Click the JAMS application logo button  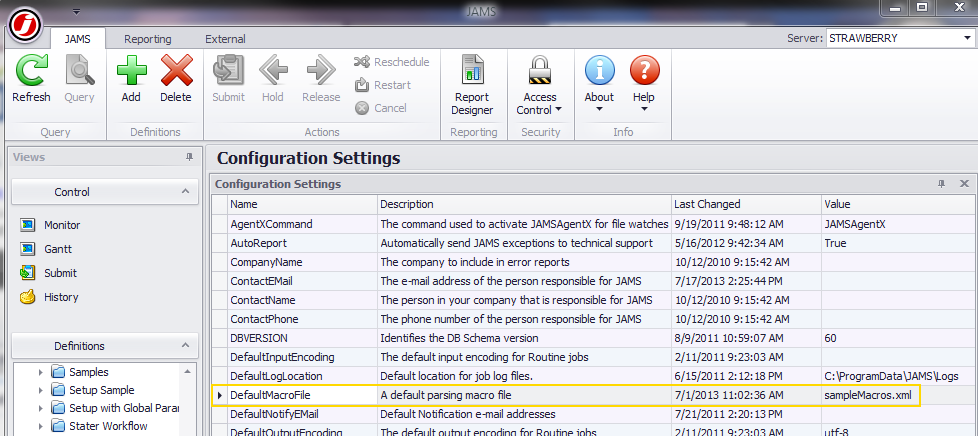click(x=25, y=25)
